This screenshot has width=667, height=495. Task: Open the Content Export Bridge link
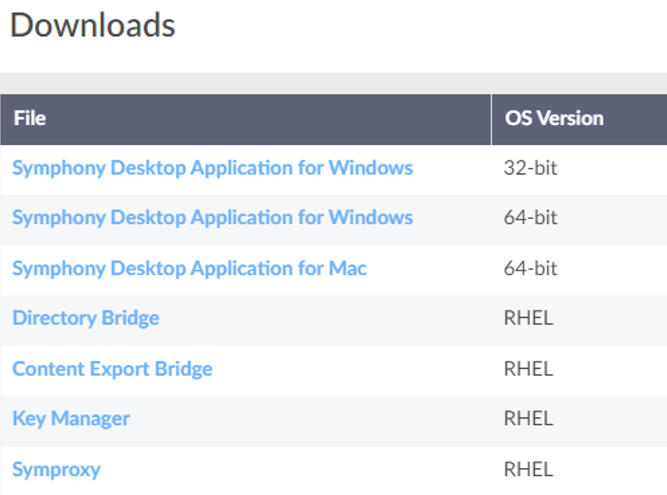[x=112, y=369]
